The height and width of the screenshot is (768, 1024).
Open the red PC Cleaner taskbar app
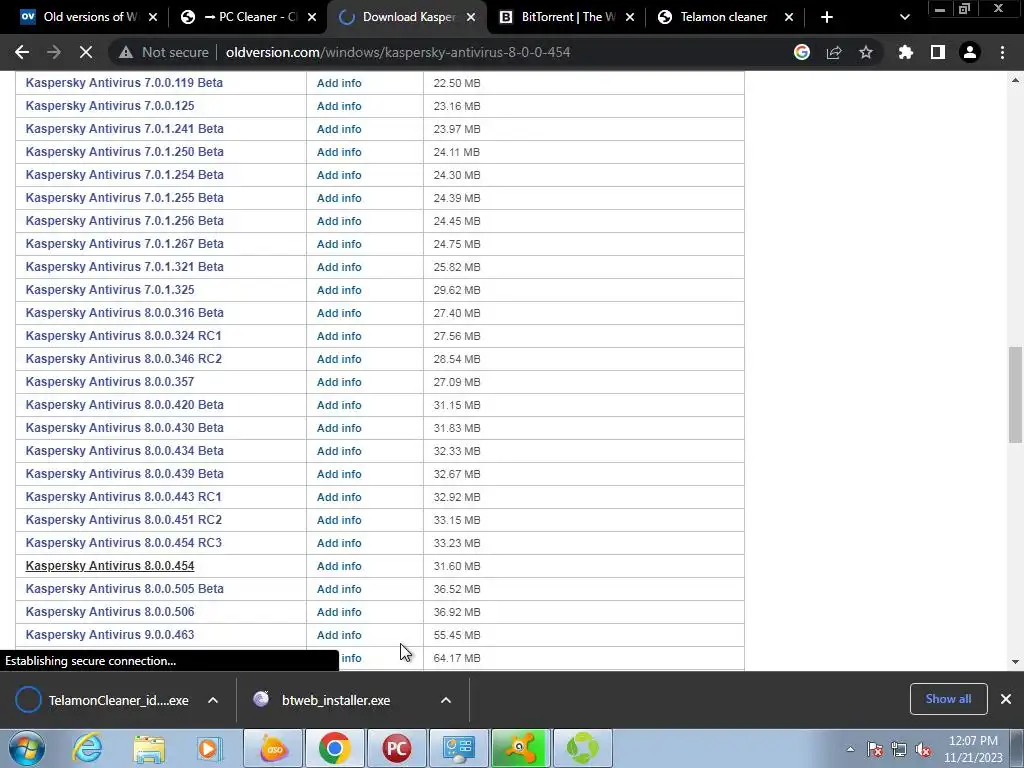pos(396,748)
